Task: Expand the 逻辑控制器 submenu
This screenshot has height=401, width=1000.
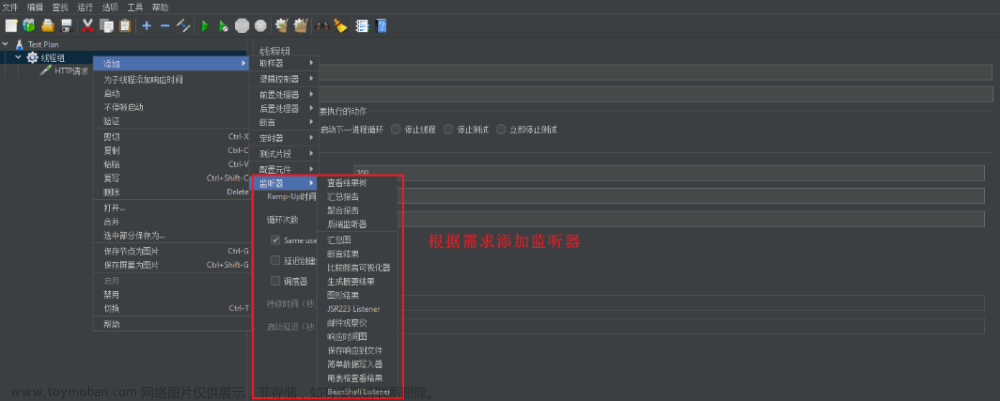Action: click(x=285, y=78)
